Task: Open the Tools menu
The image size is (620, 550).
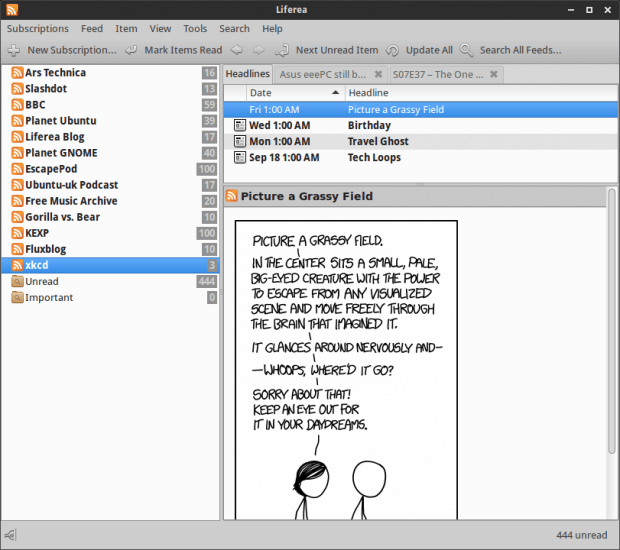Action: [195, 29]
